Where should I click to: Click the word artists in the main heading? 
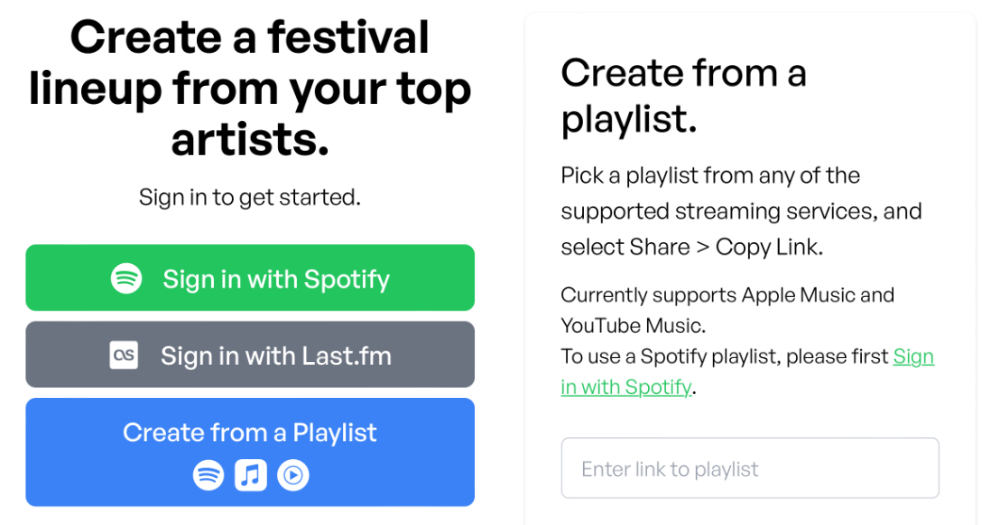[x=250, y=139]
